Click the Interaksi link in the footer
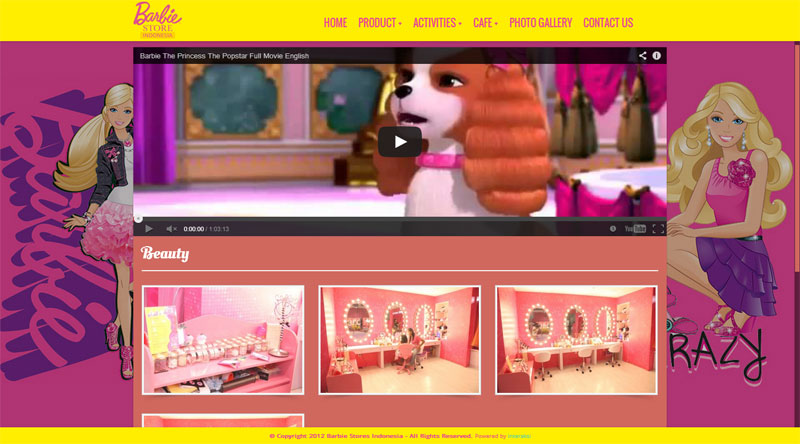This screenshot has height=444, width=800. coord(519,436)
